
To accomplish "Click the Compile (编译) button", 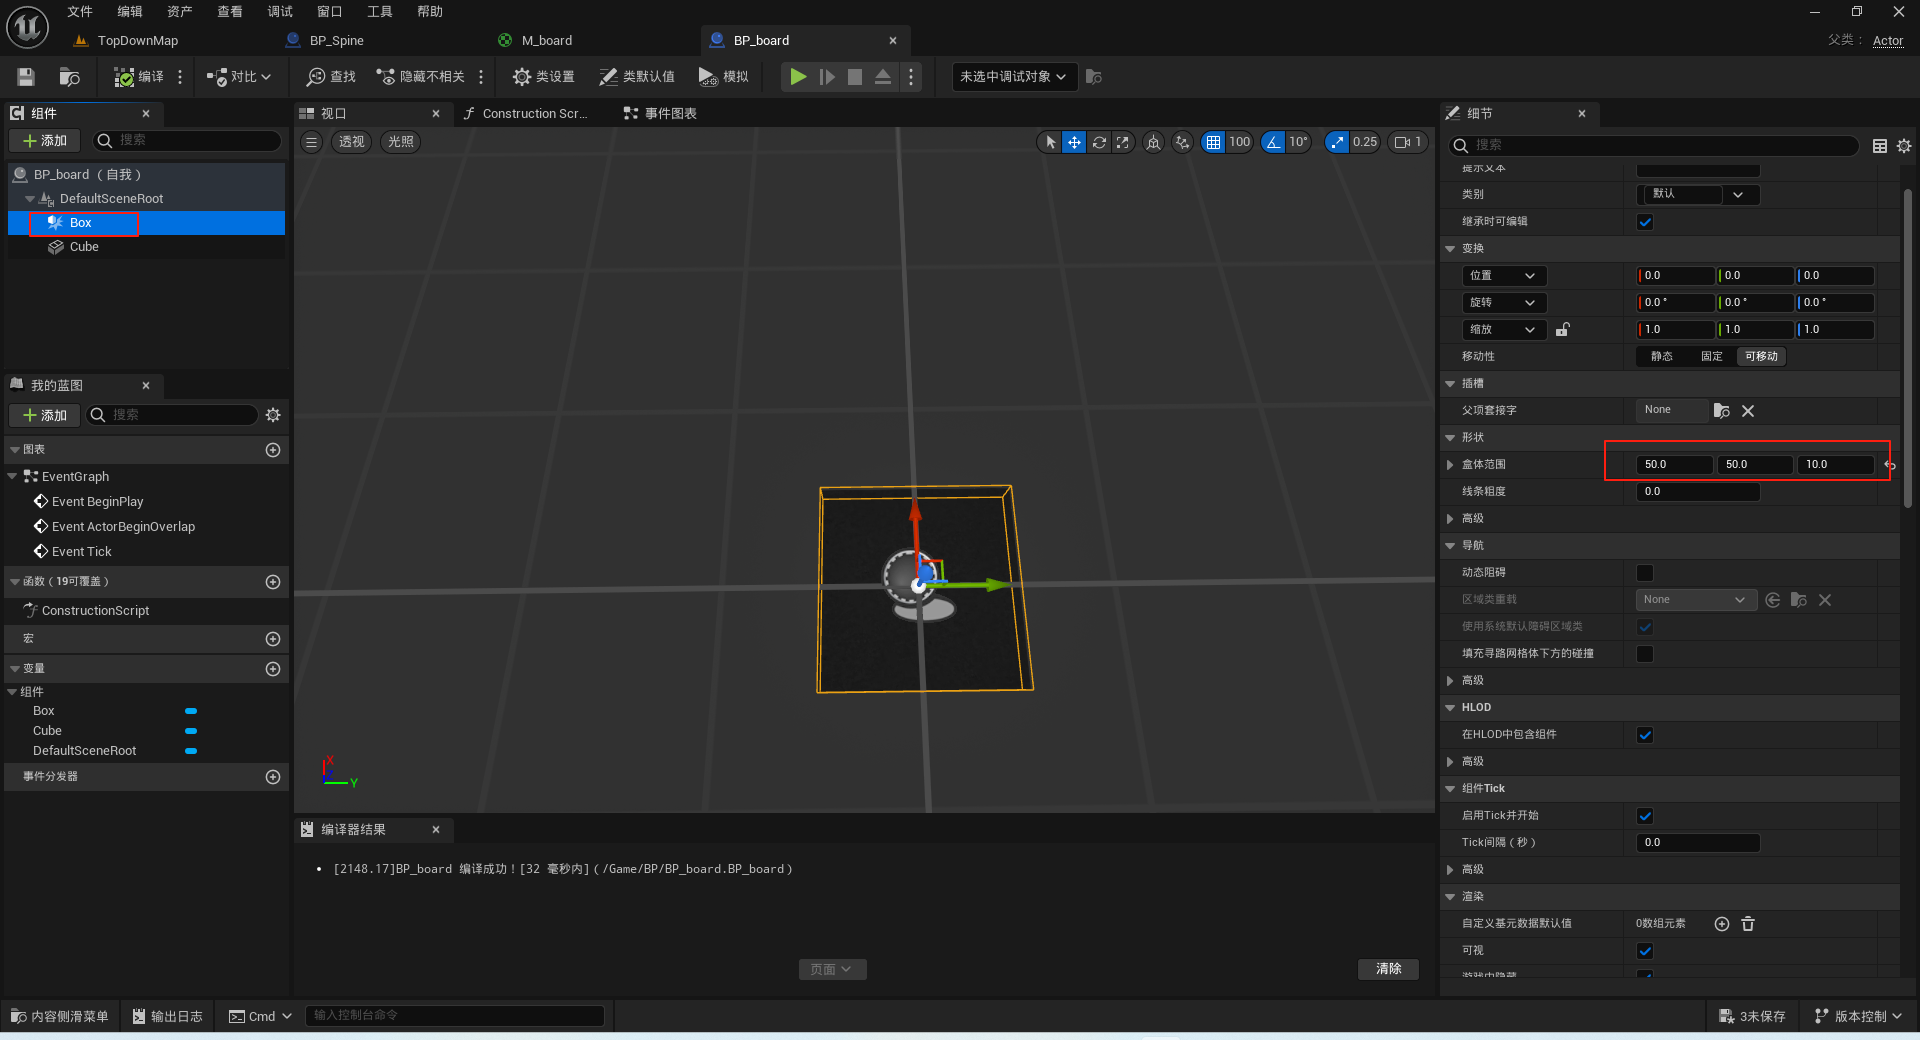I will [x=139, y=77].
